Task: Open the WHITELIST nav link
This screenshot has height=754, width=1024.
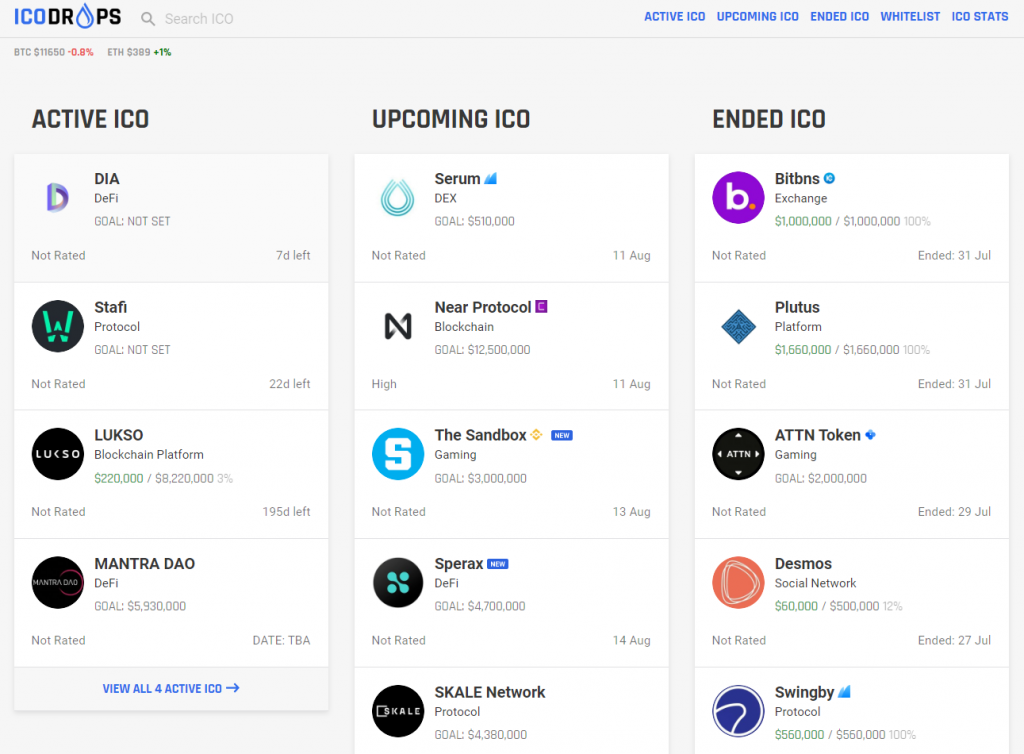Action: point(909,17)
